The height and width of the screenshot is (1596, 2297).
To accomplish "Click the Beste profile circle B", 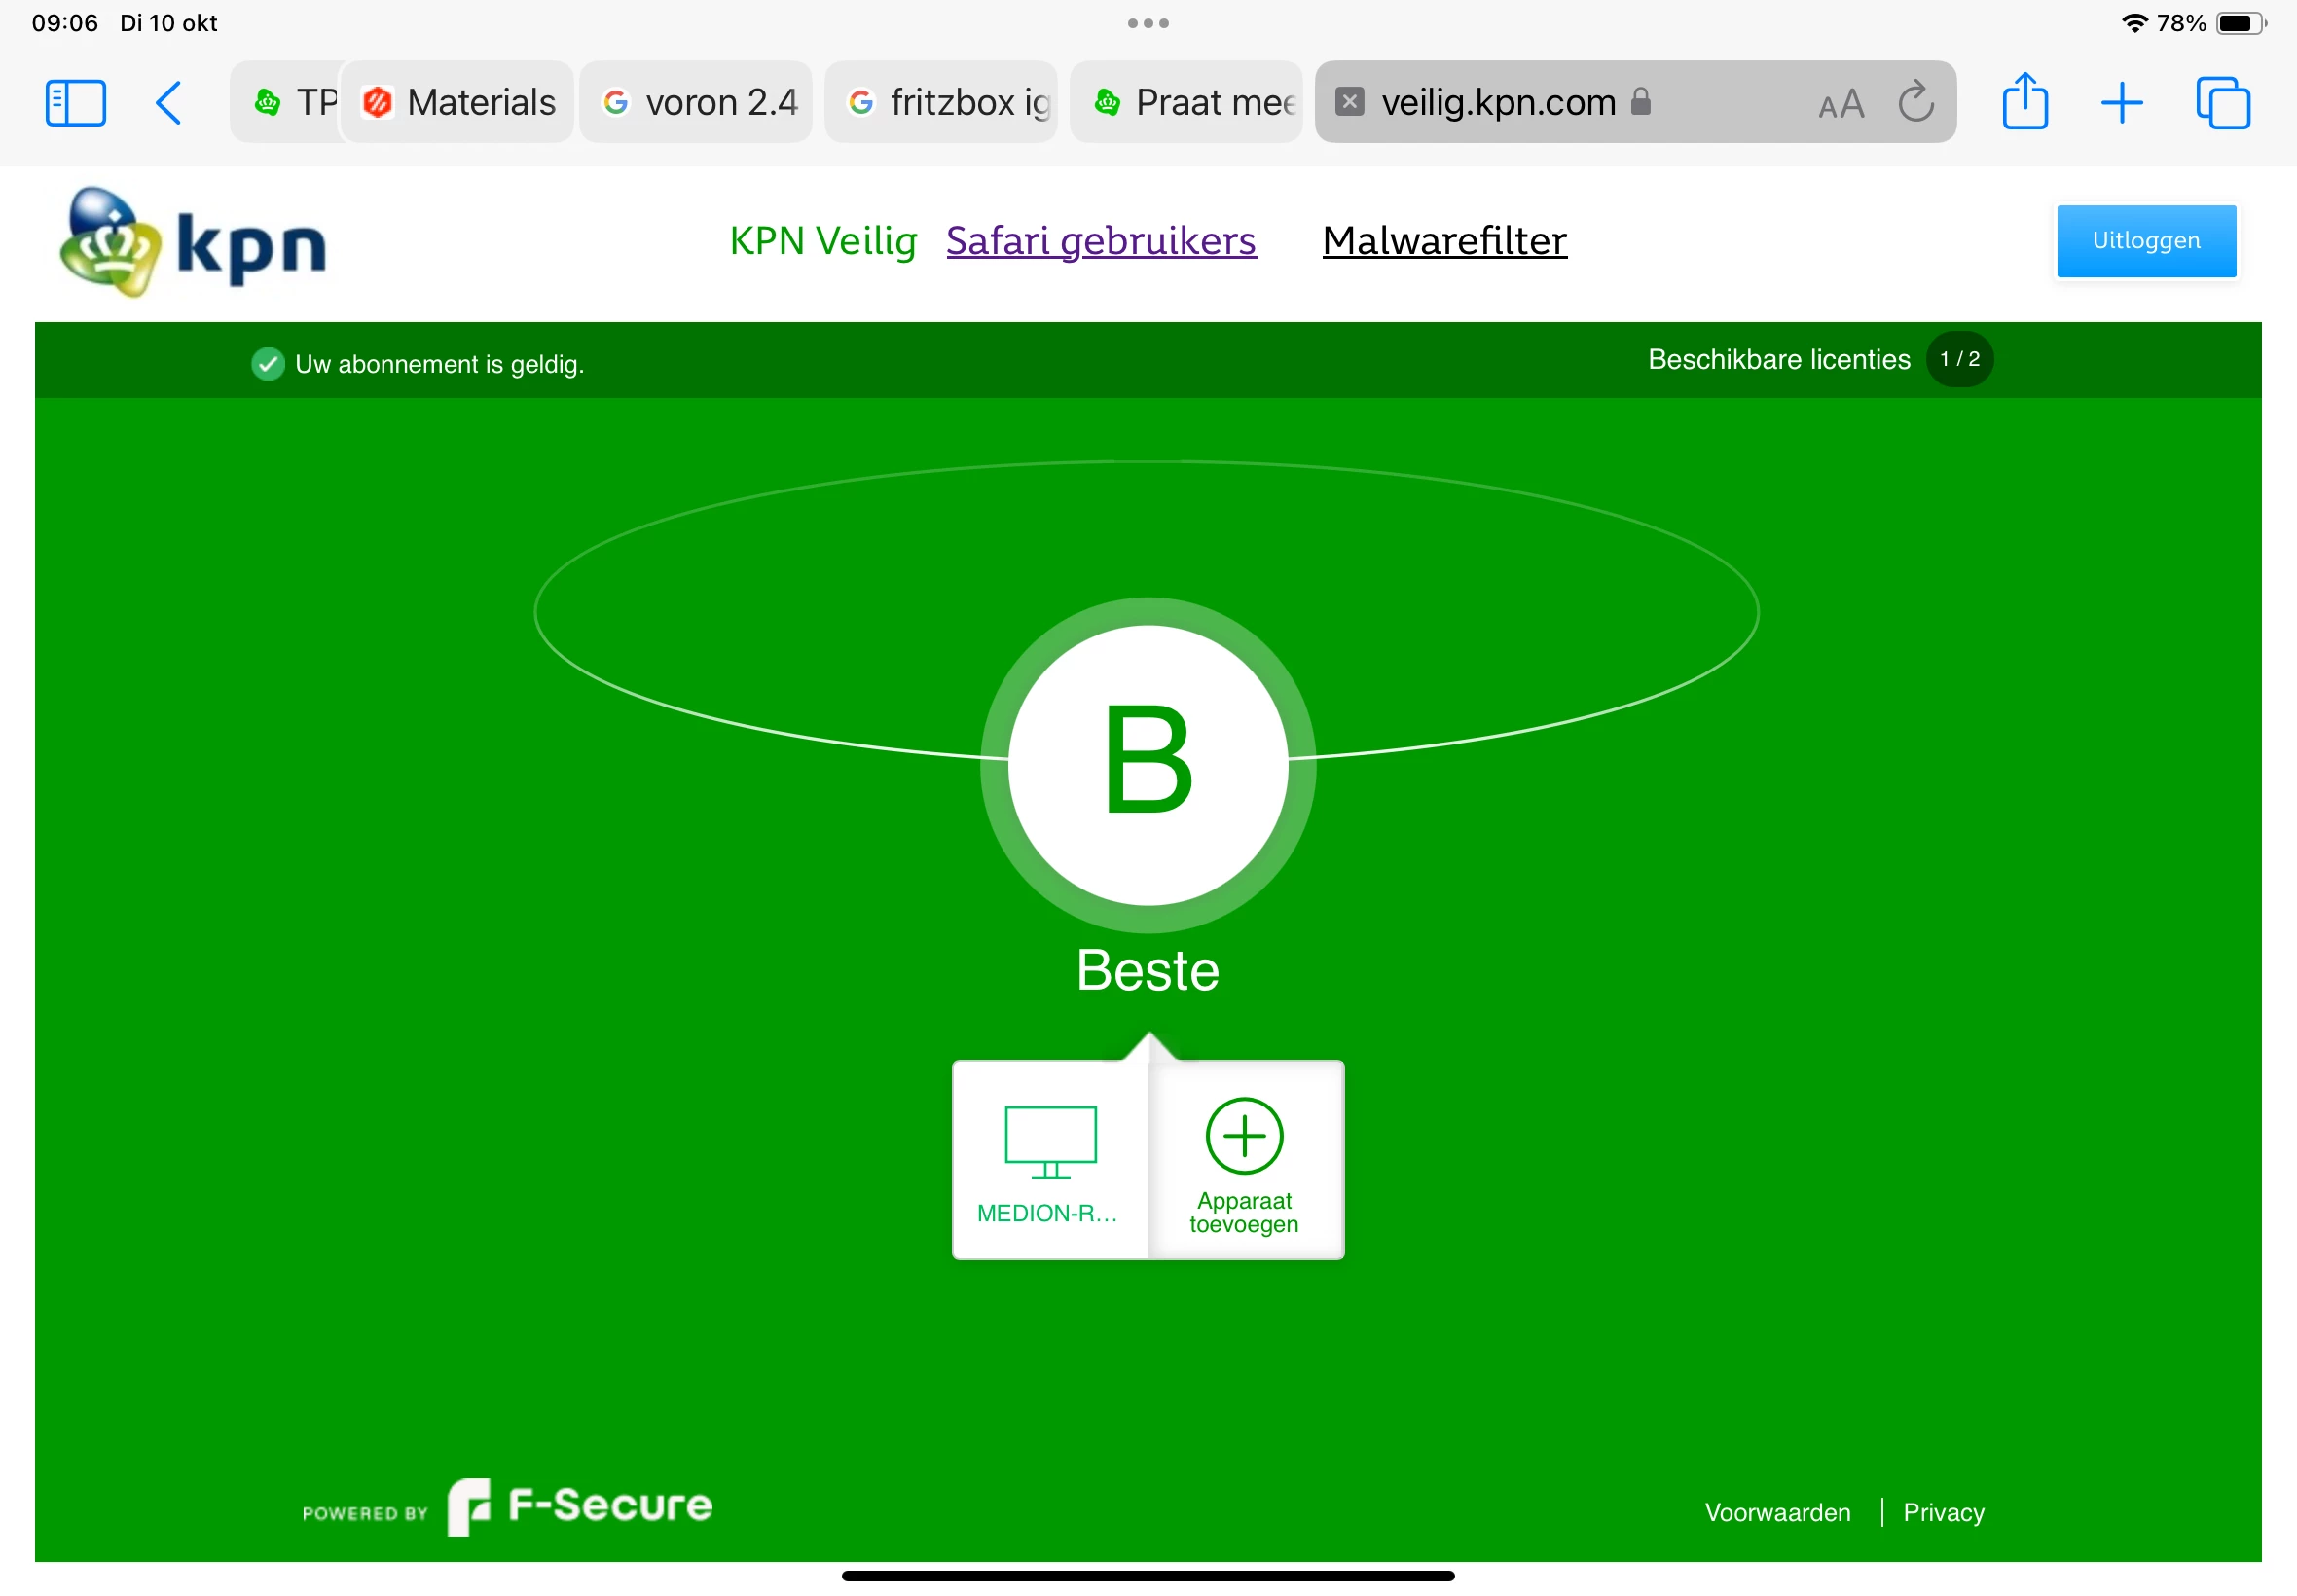I will pos(1147,765).
